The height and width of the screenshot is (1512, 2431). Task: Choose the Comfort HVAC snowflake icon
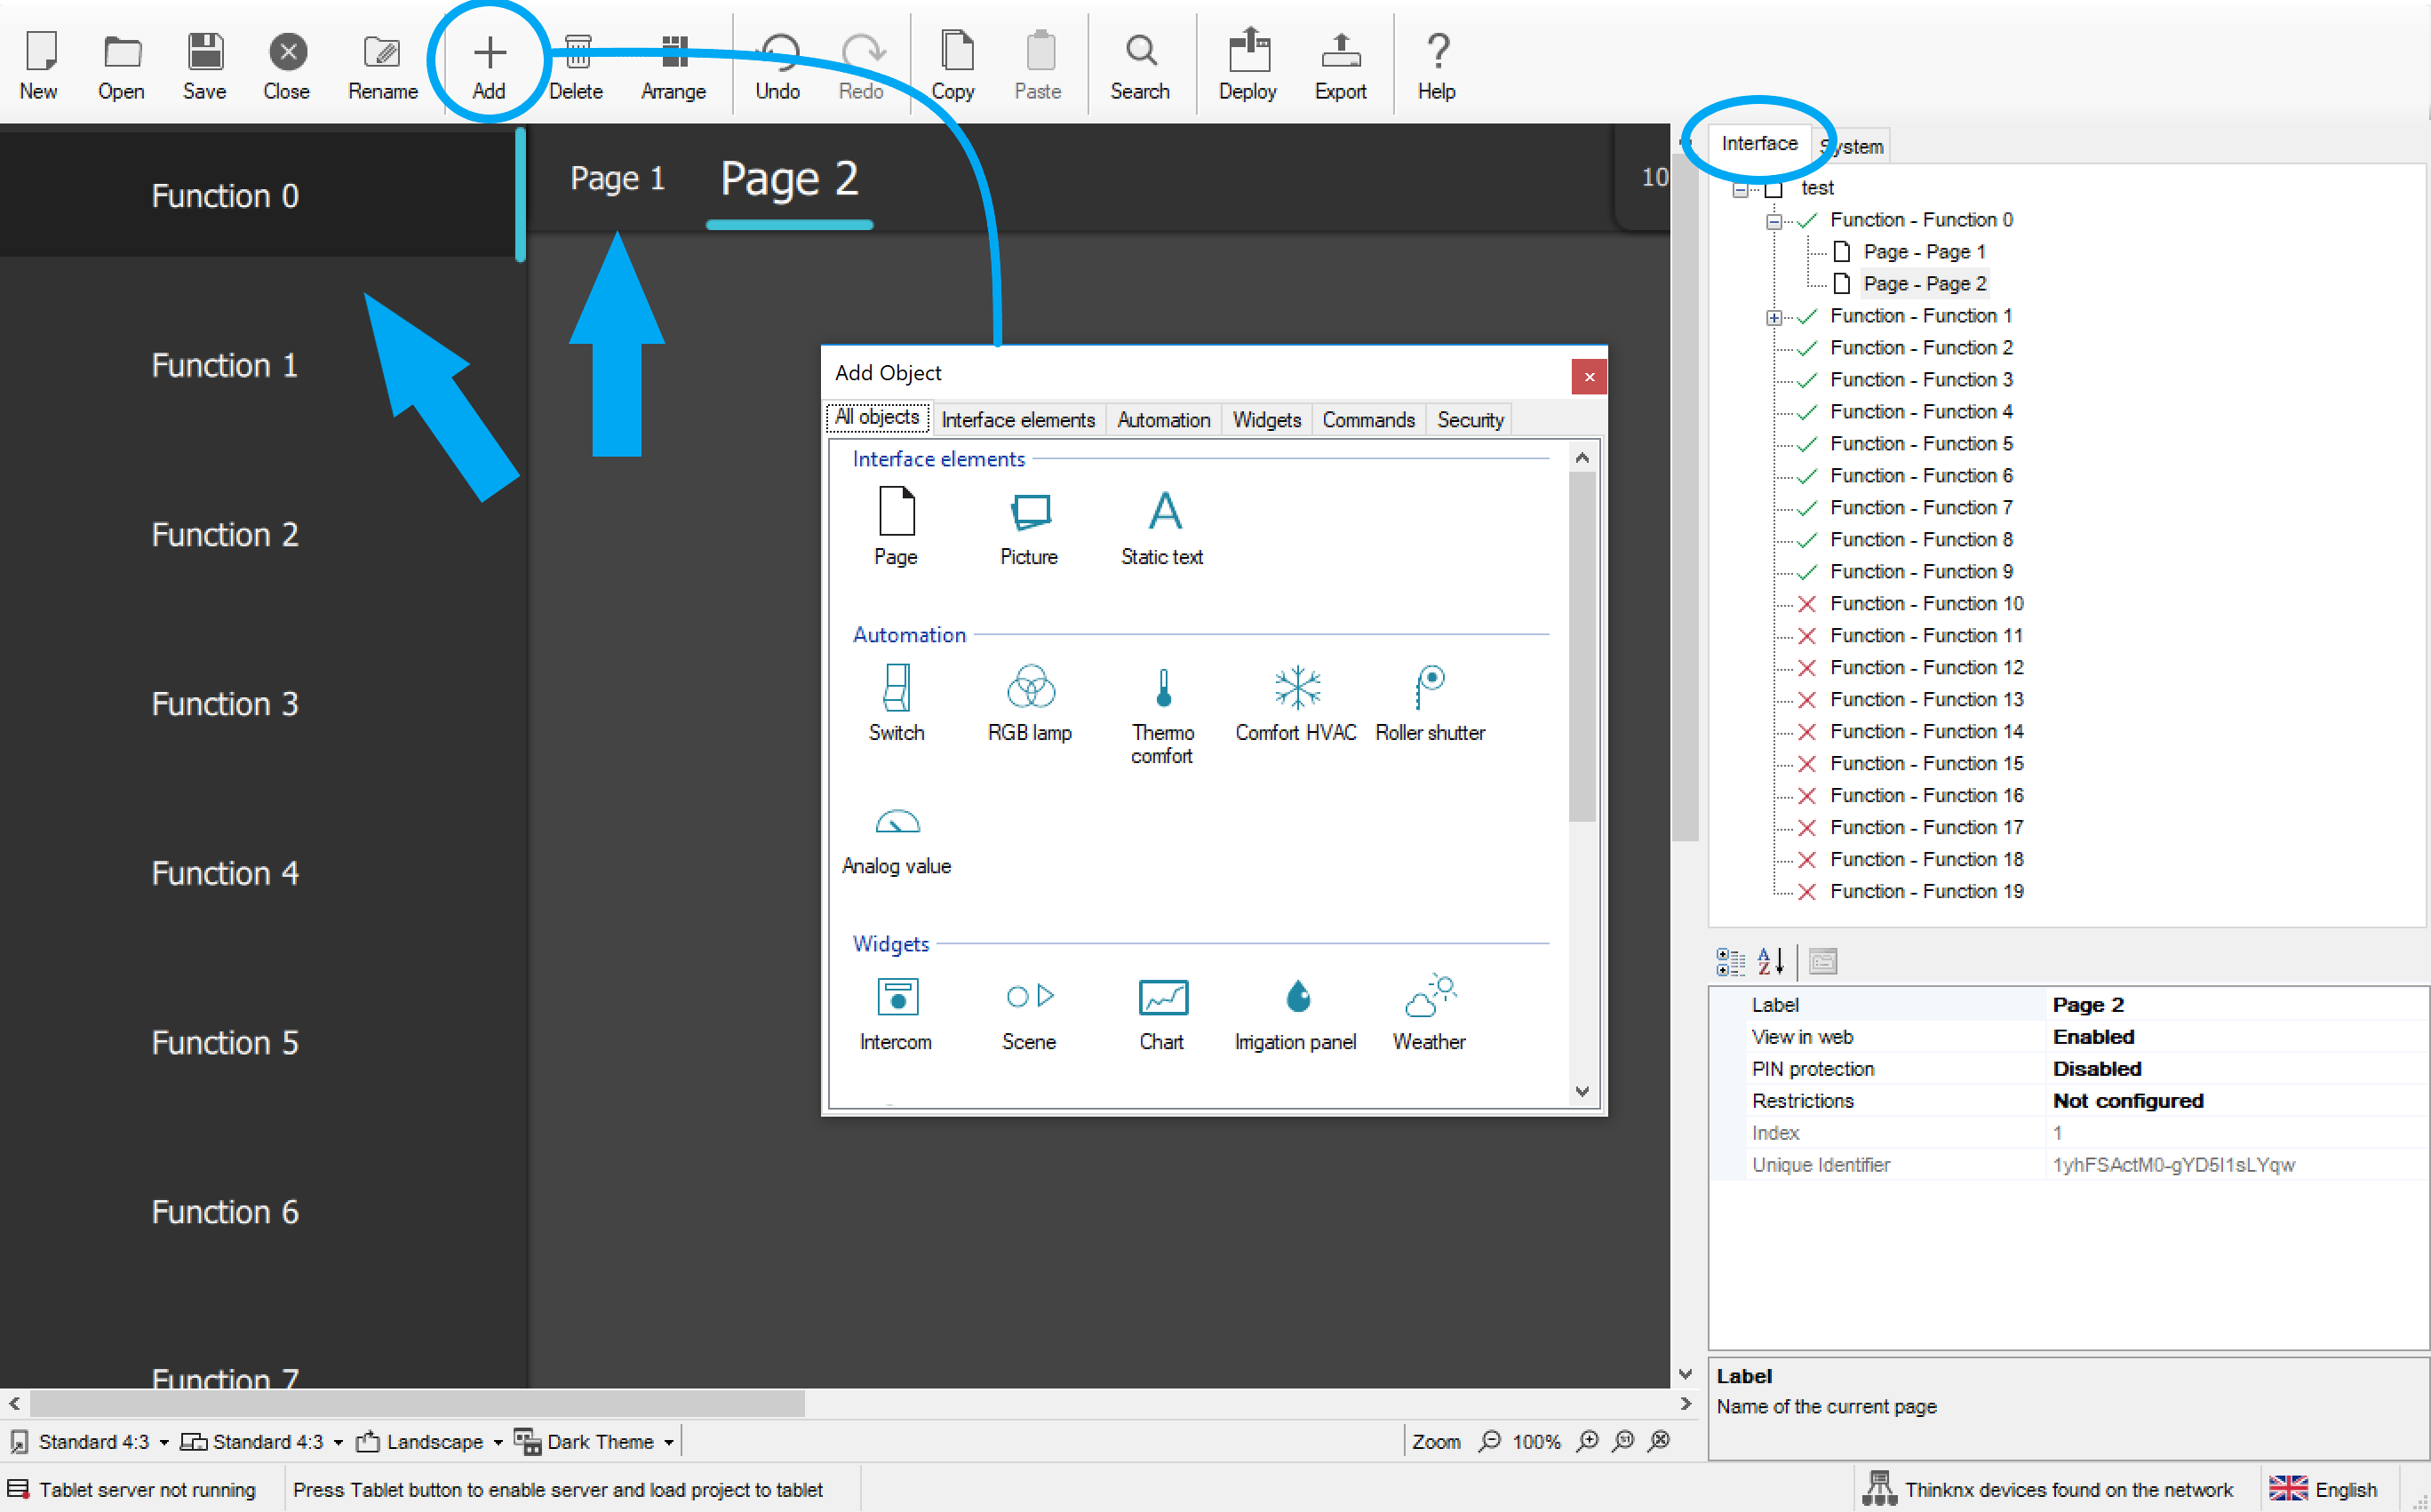pyautogui.click(x=1296, y=688)
